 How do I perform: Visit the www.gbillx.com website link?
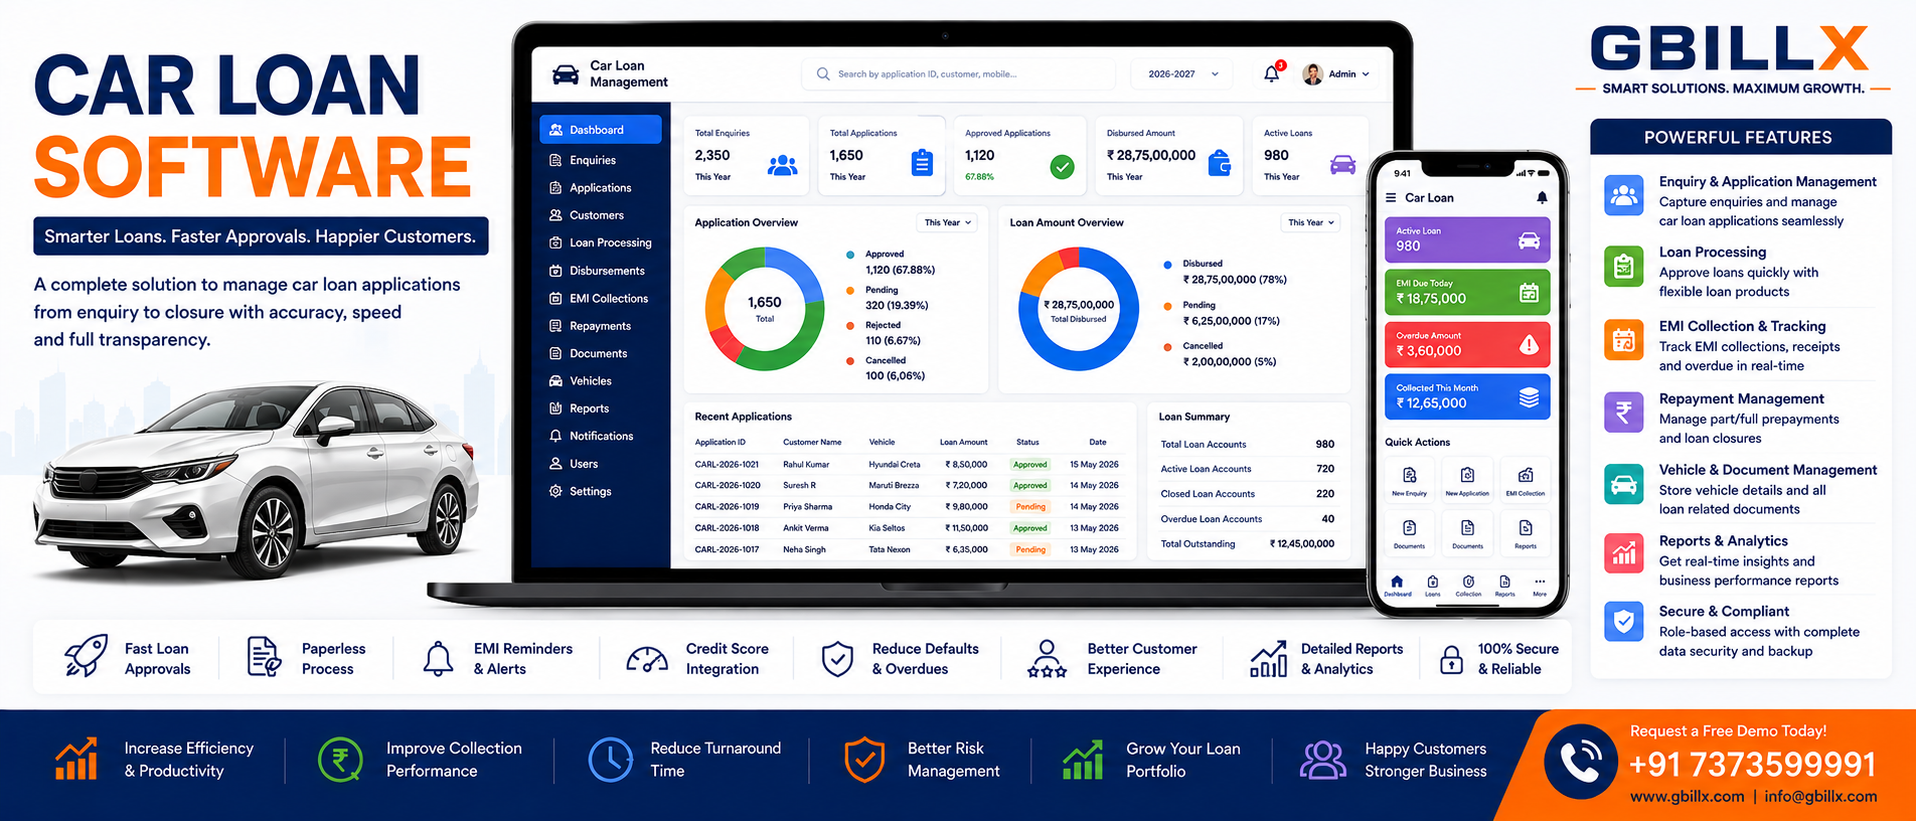[x=1687, y=797]
